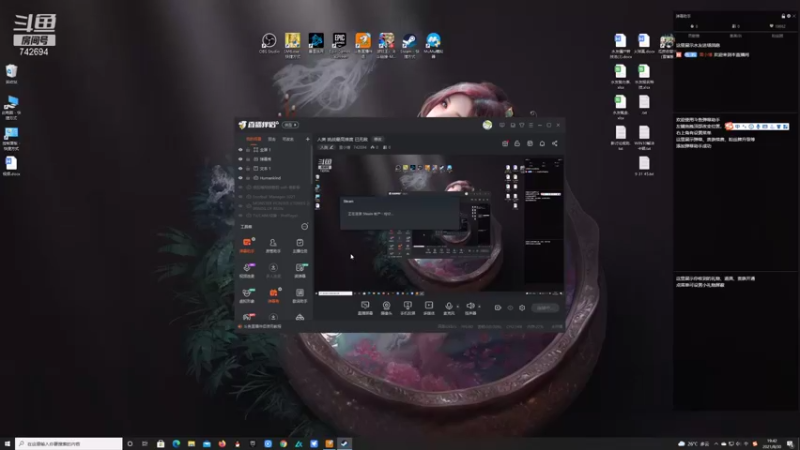This screenshot has width=800, height=450.
Task: Click the round icon beside the 工具箱 header
Action: pyautogui.click(x=305, y=227)
